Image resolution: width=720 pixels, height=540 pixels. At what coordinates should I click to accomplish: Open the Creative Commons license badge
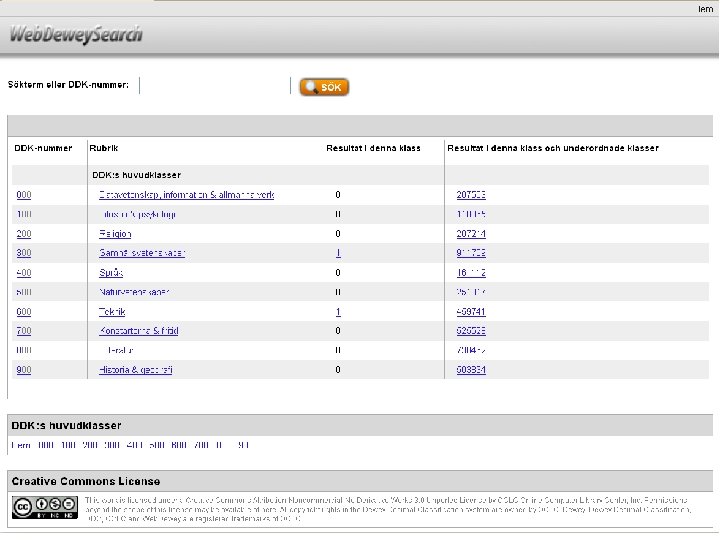45,507
